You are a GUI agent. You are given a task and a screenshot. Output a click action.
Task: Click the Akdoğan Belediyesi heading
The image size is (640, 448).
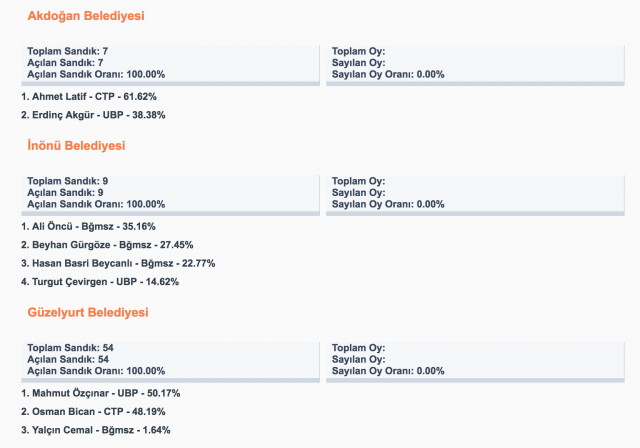85,16
